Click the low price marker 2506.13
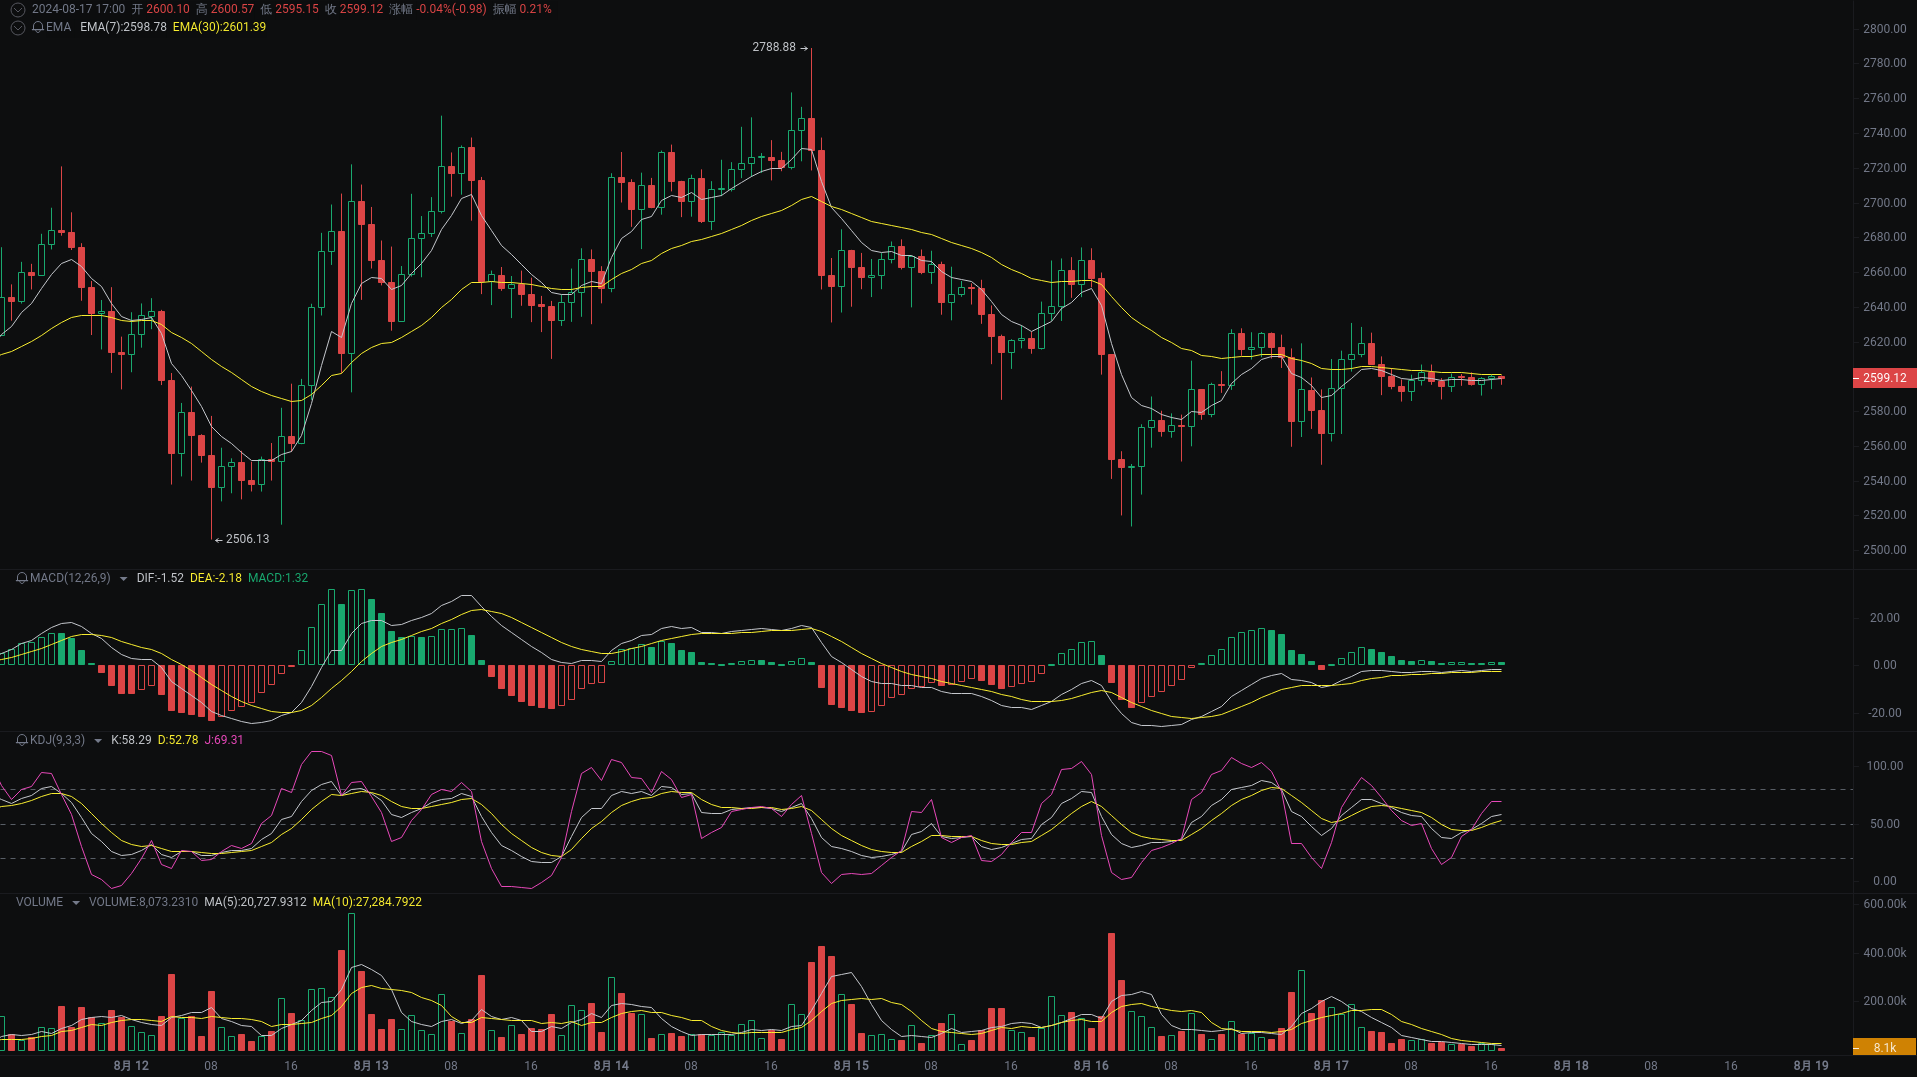 [246, 539]
